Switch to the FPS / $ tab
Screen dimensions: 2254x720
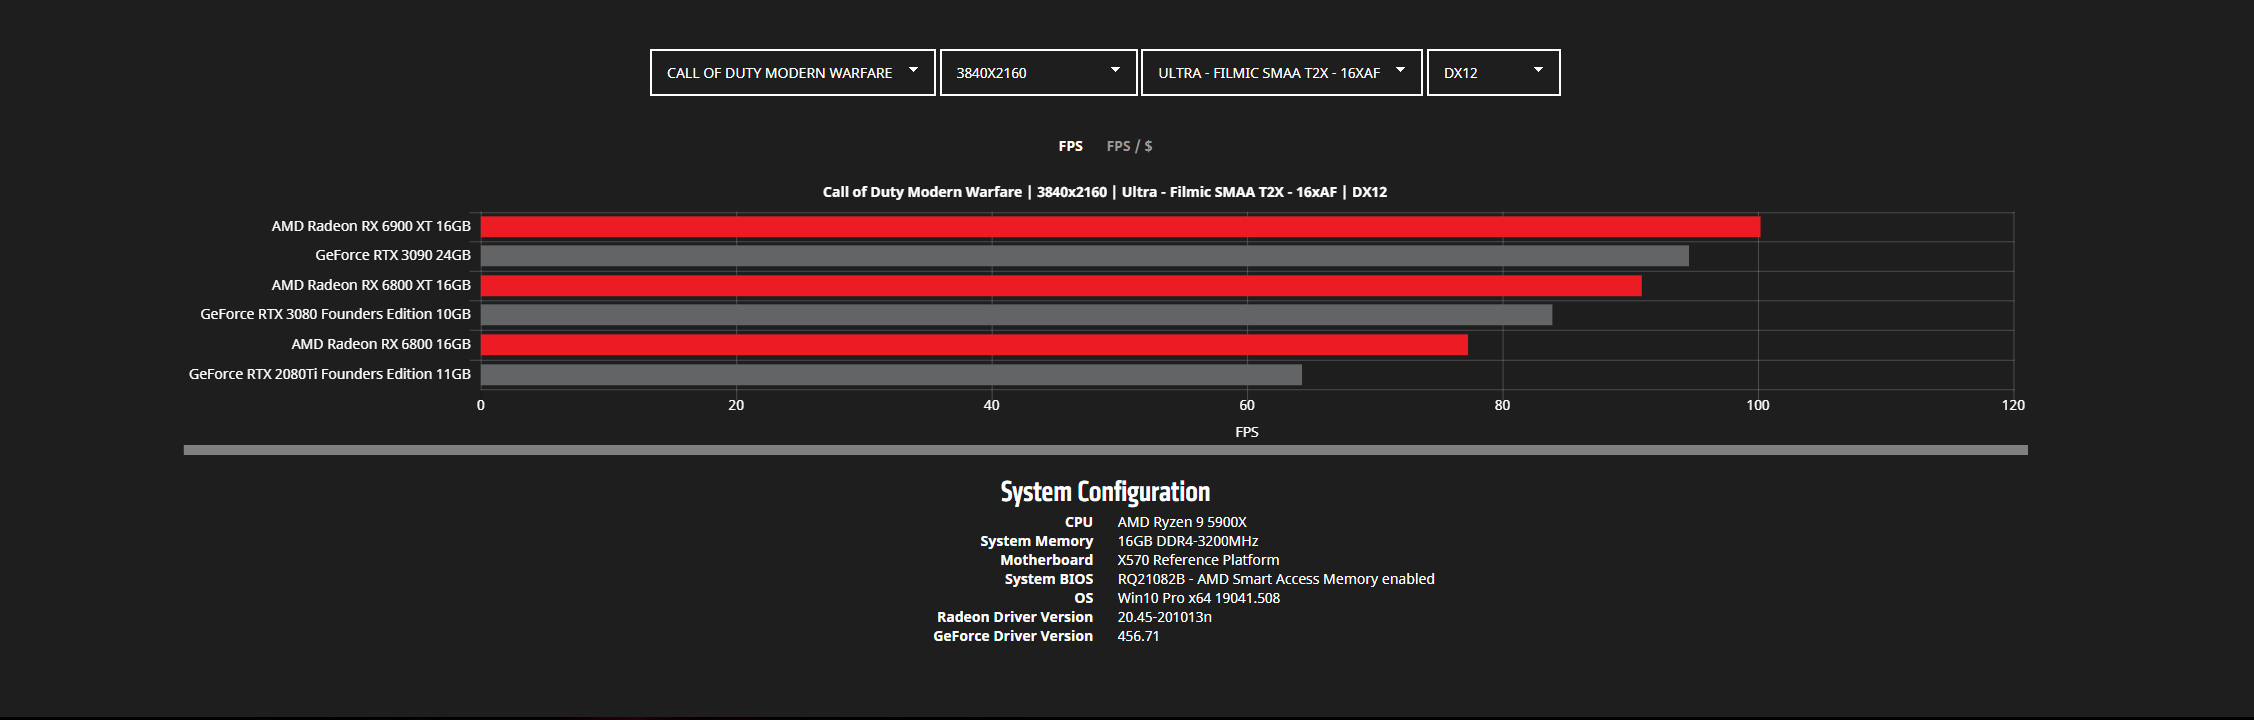[x=1129, y=146]
